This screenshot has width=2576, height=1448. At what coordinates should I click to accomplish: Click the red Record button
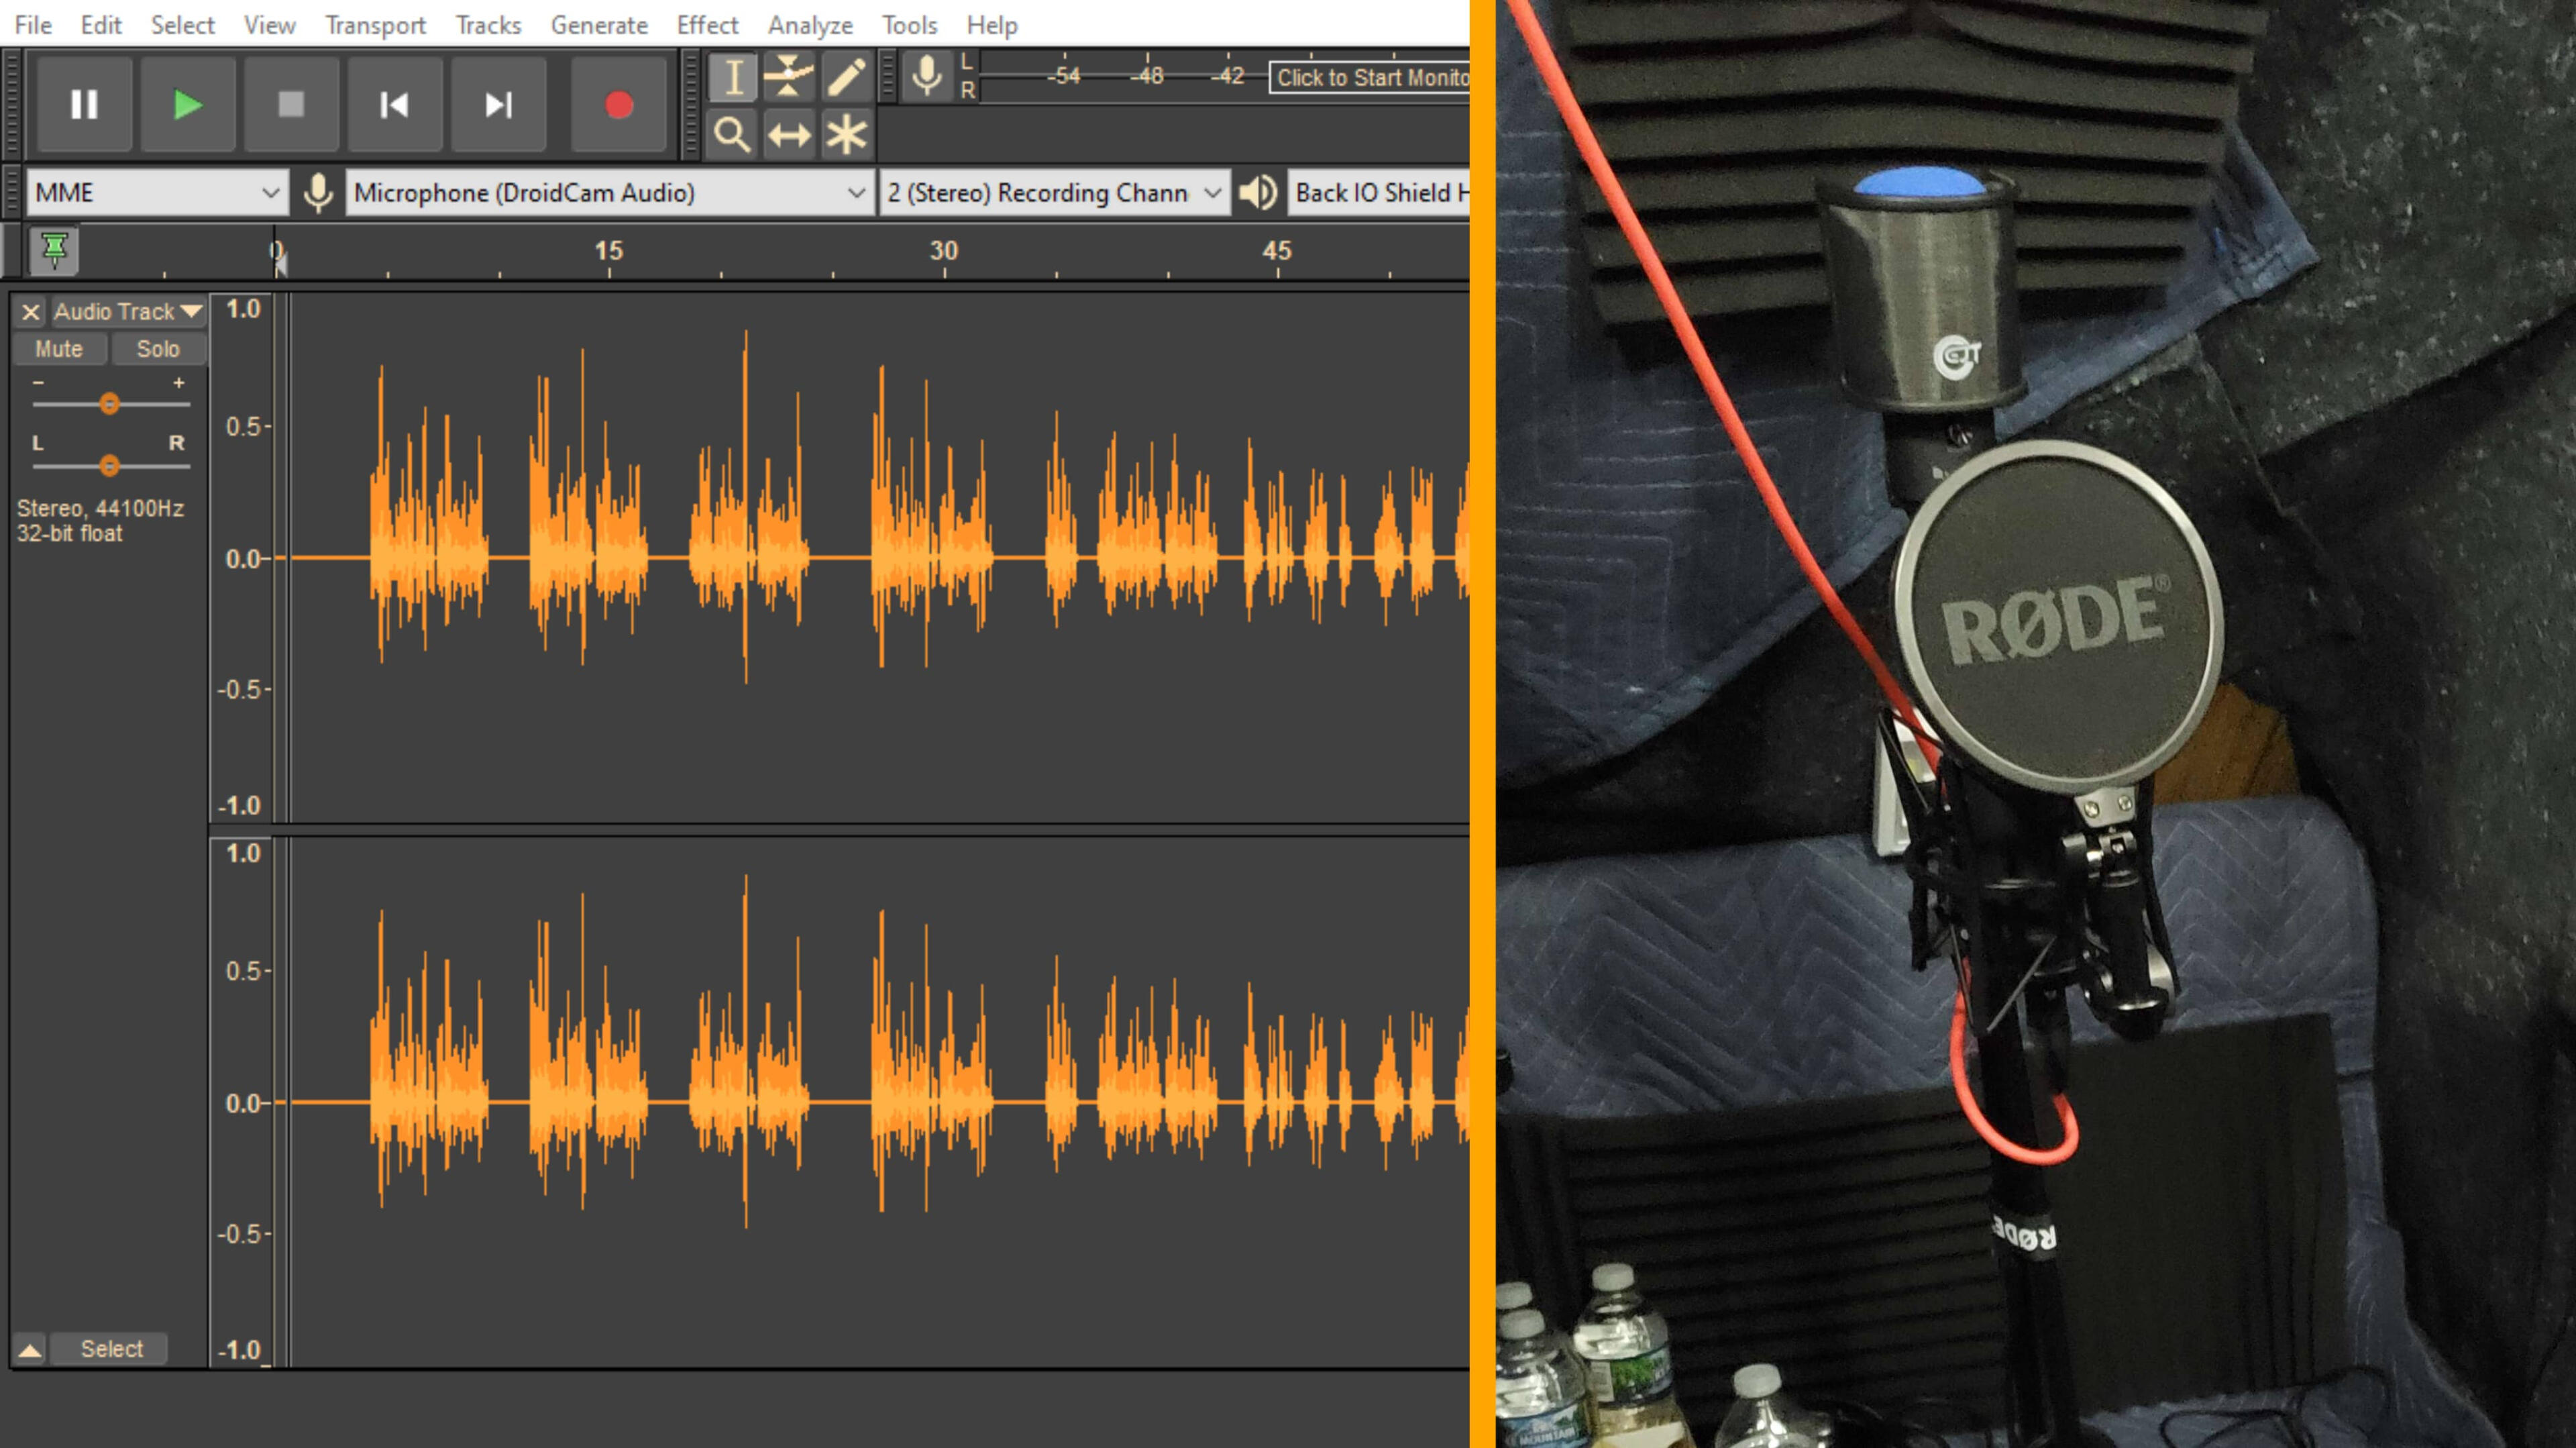[618, 105]
